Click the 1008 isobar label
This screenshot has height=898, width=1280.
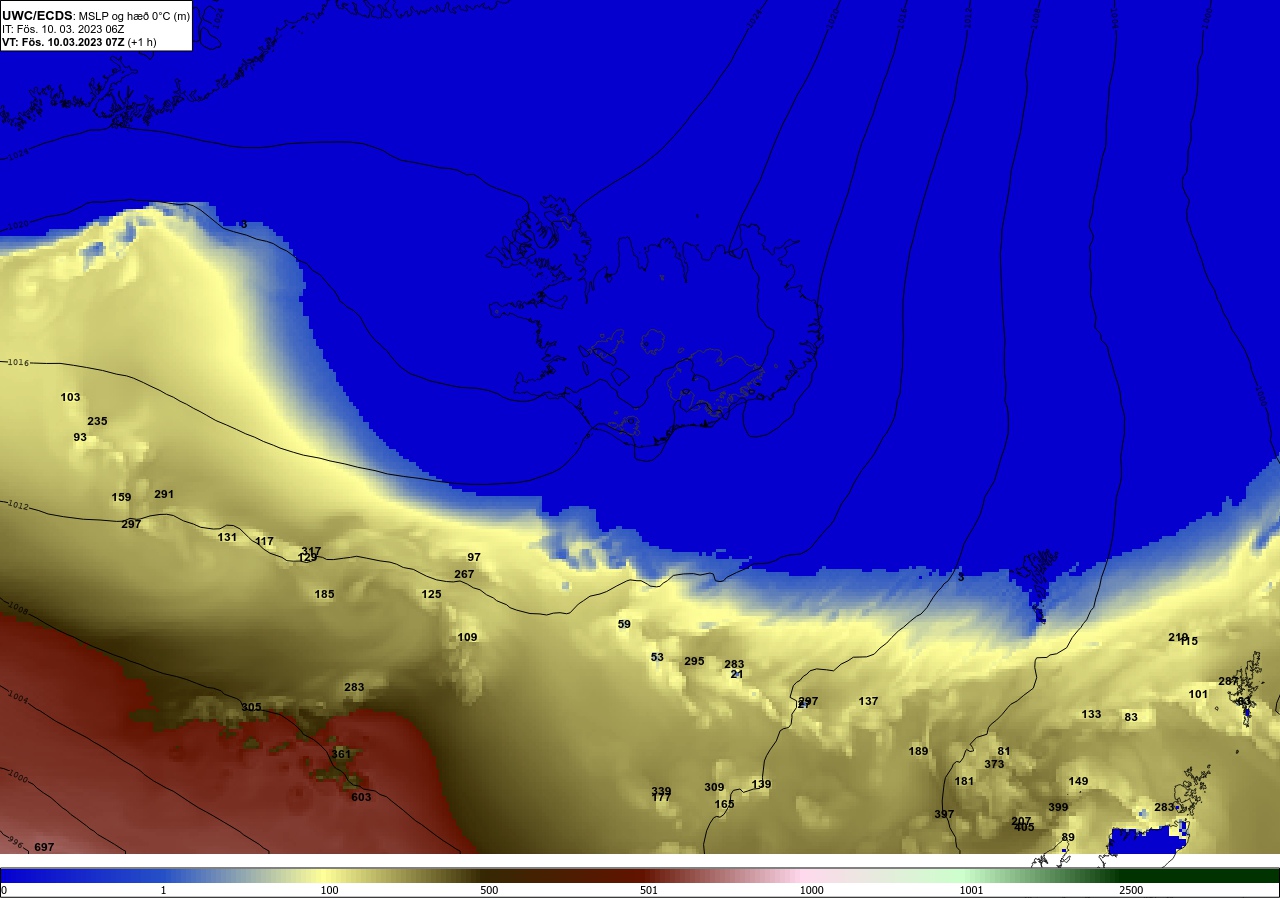17,606
